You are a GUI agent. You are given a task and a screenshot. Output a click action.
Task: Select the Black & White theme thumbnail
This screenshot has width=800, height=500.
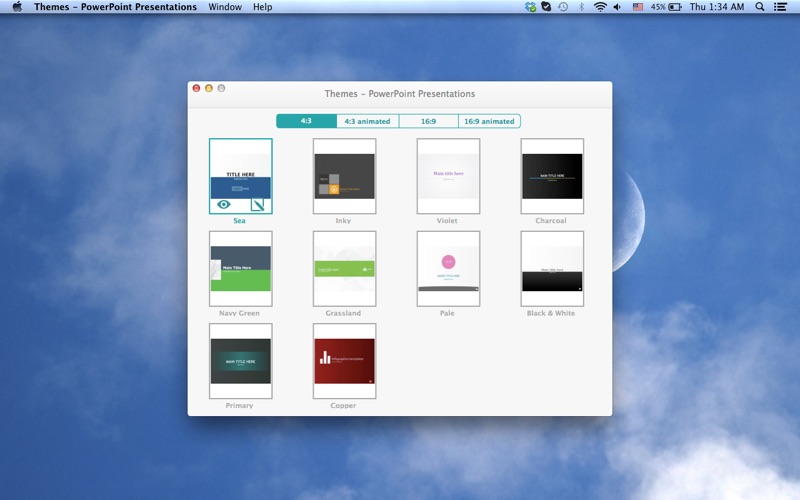pos(552,268)
